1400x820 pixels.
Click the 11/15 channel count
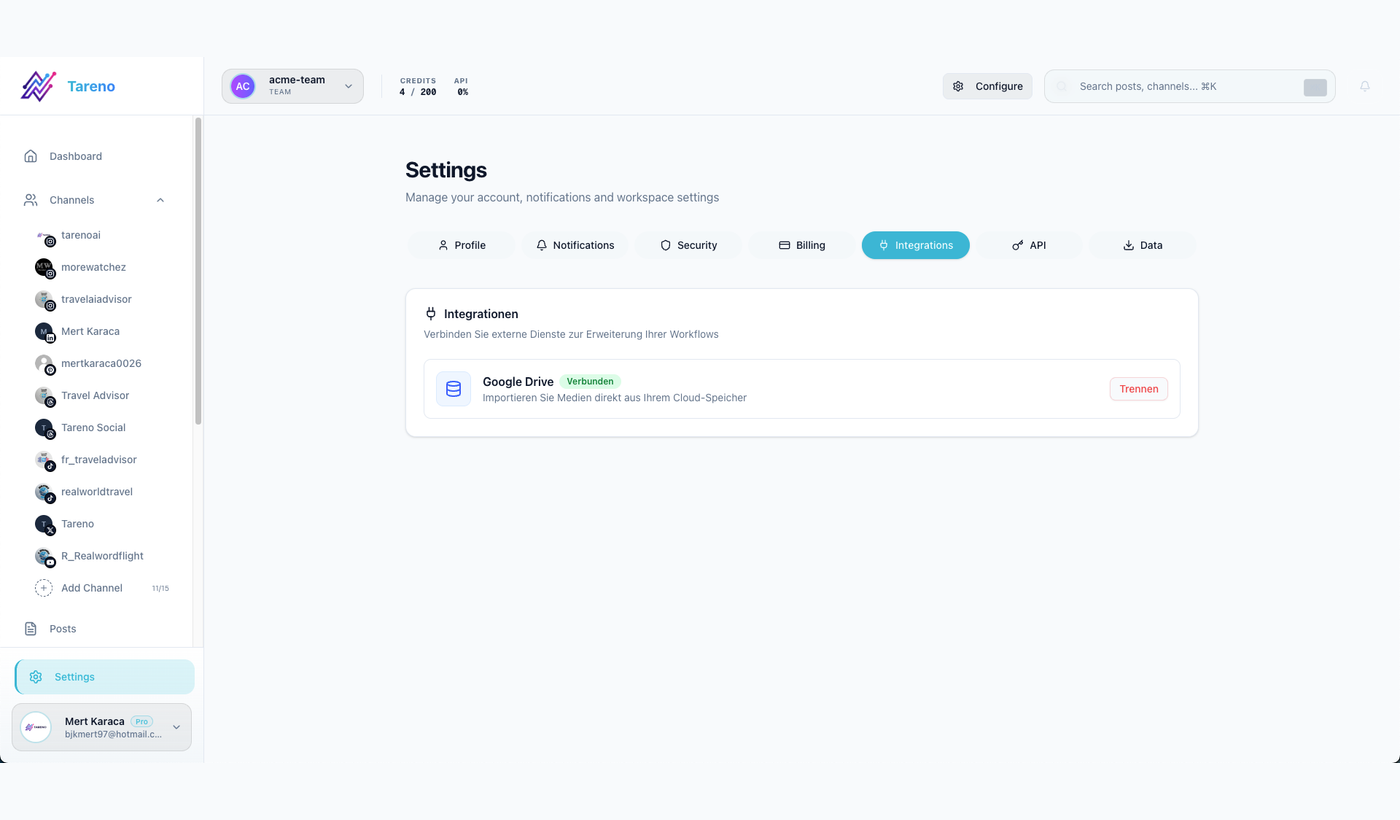[x=160, y=588]
